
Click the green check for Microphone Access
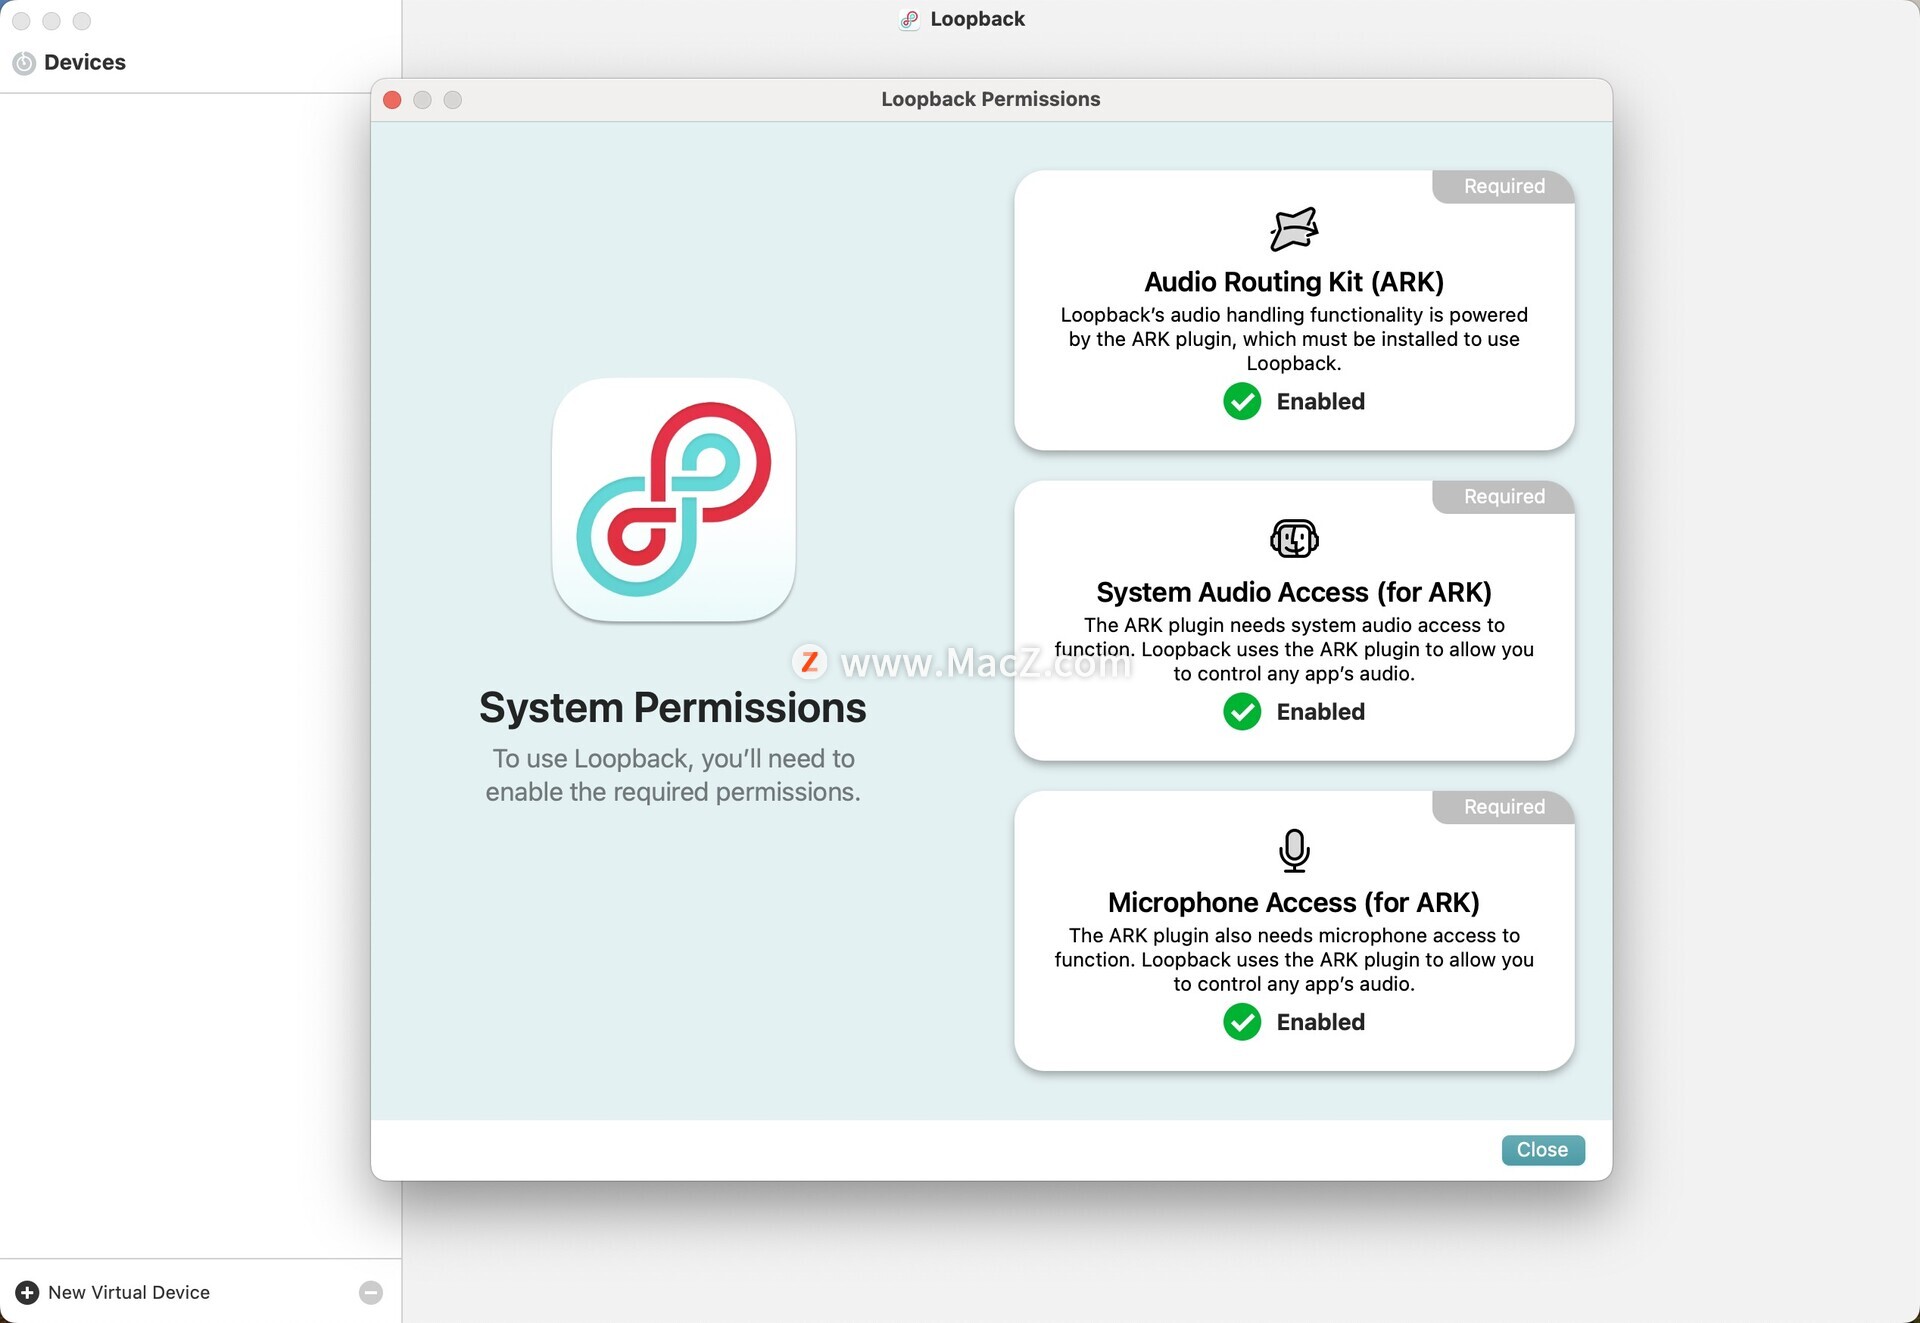tap(1242, 1022)
